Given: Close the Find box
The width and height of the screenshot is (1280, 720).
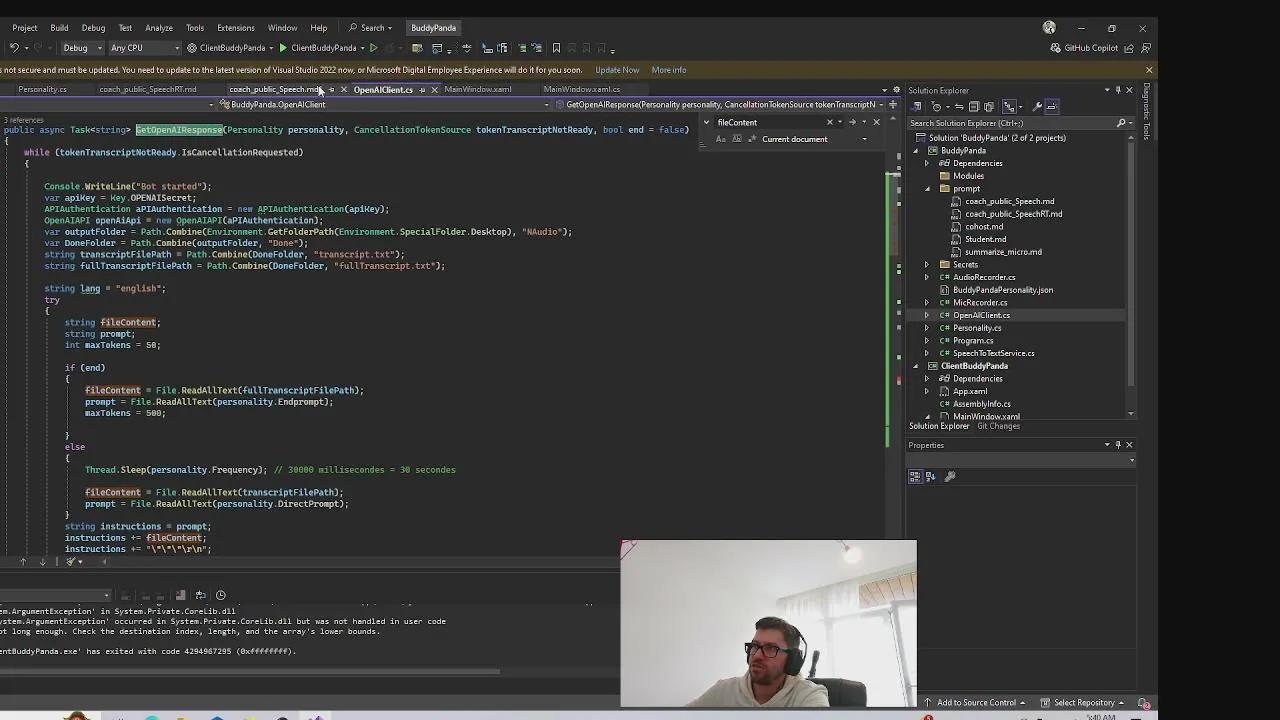Looking at the screenshot, I should [877, 123].
